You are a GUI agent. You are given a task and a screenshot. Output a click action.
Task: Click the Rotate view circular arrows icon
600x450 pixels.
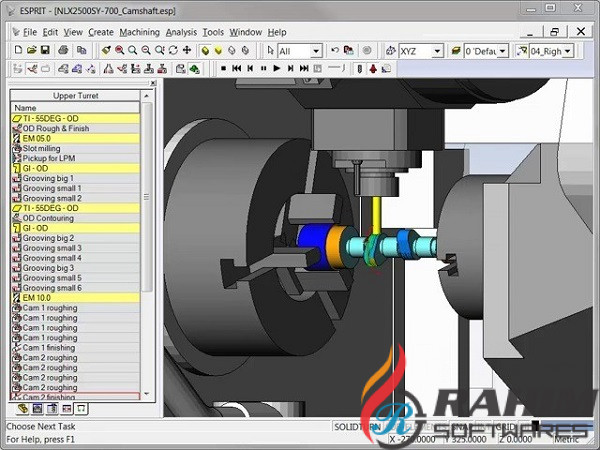pos(173,50)
